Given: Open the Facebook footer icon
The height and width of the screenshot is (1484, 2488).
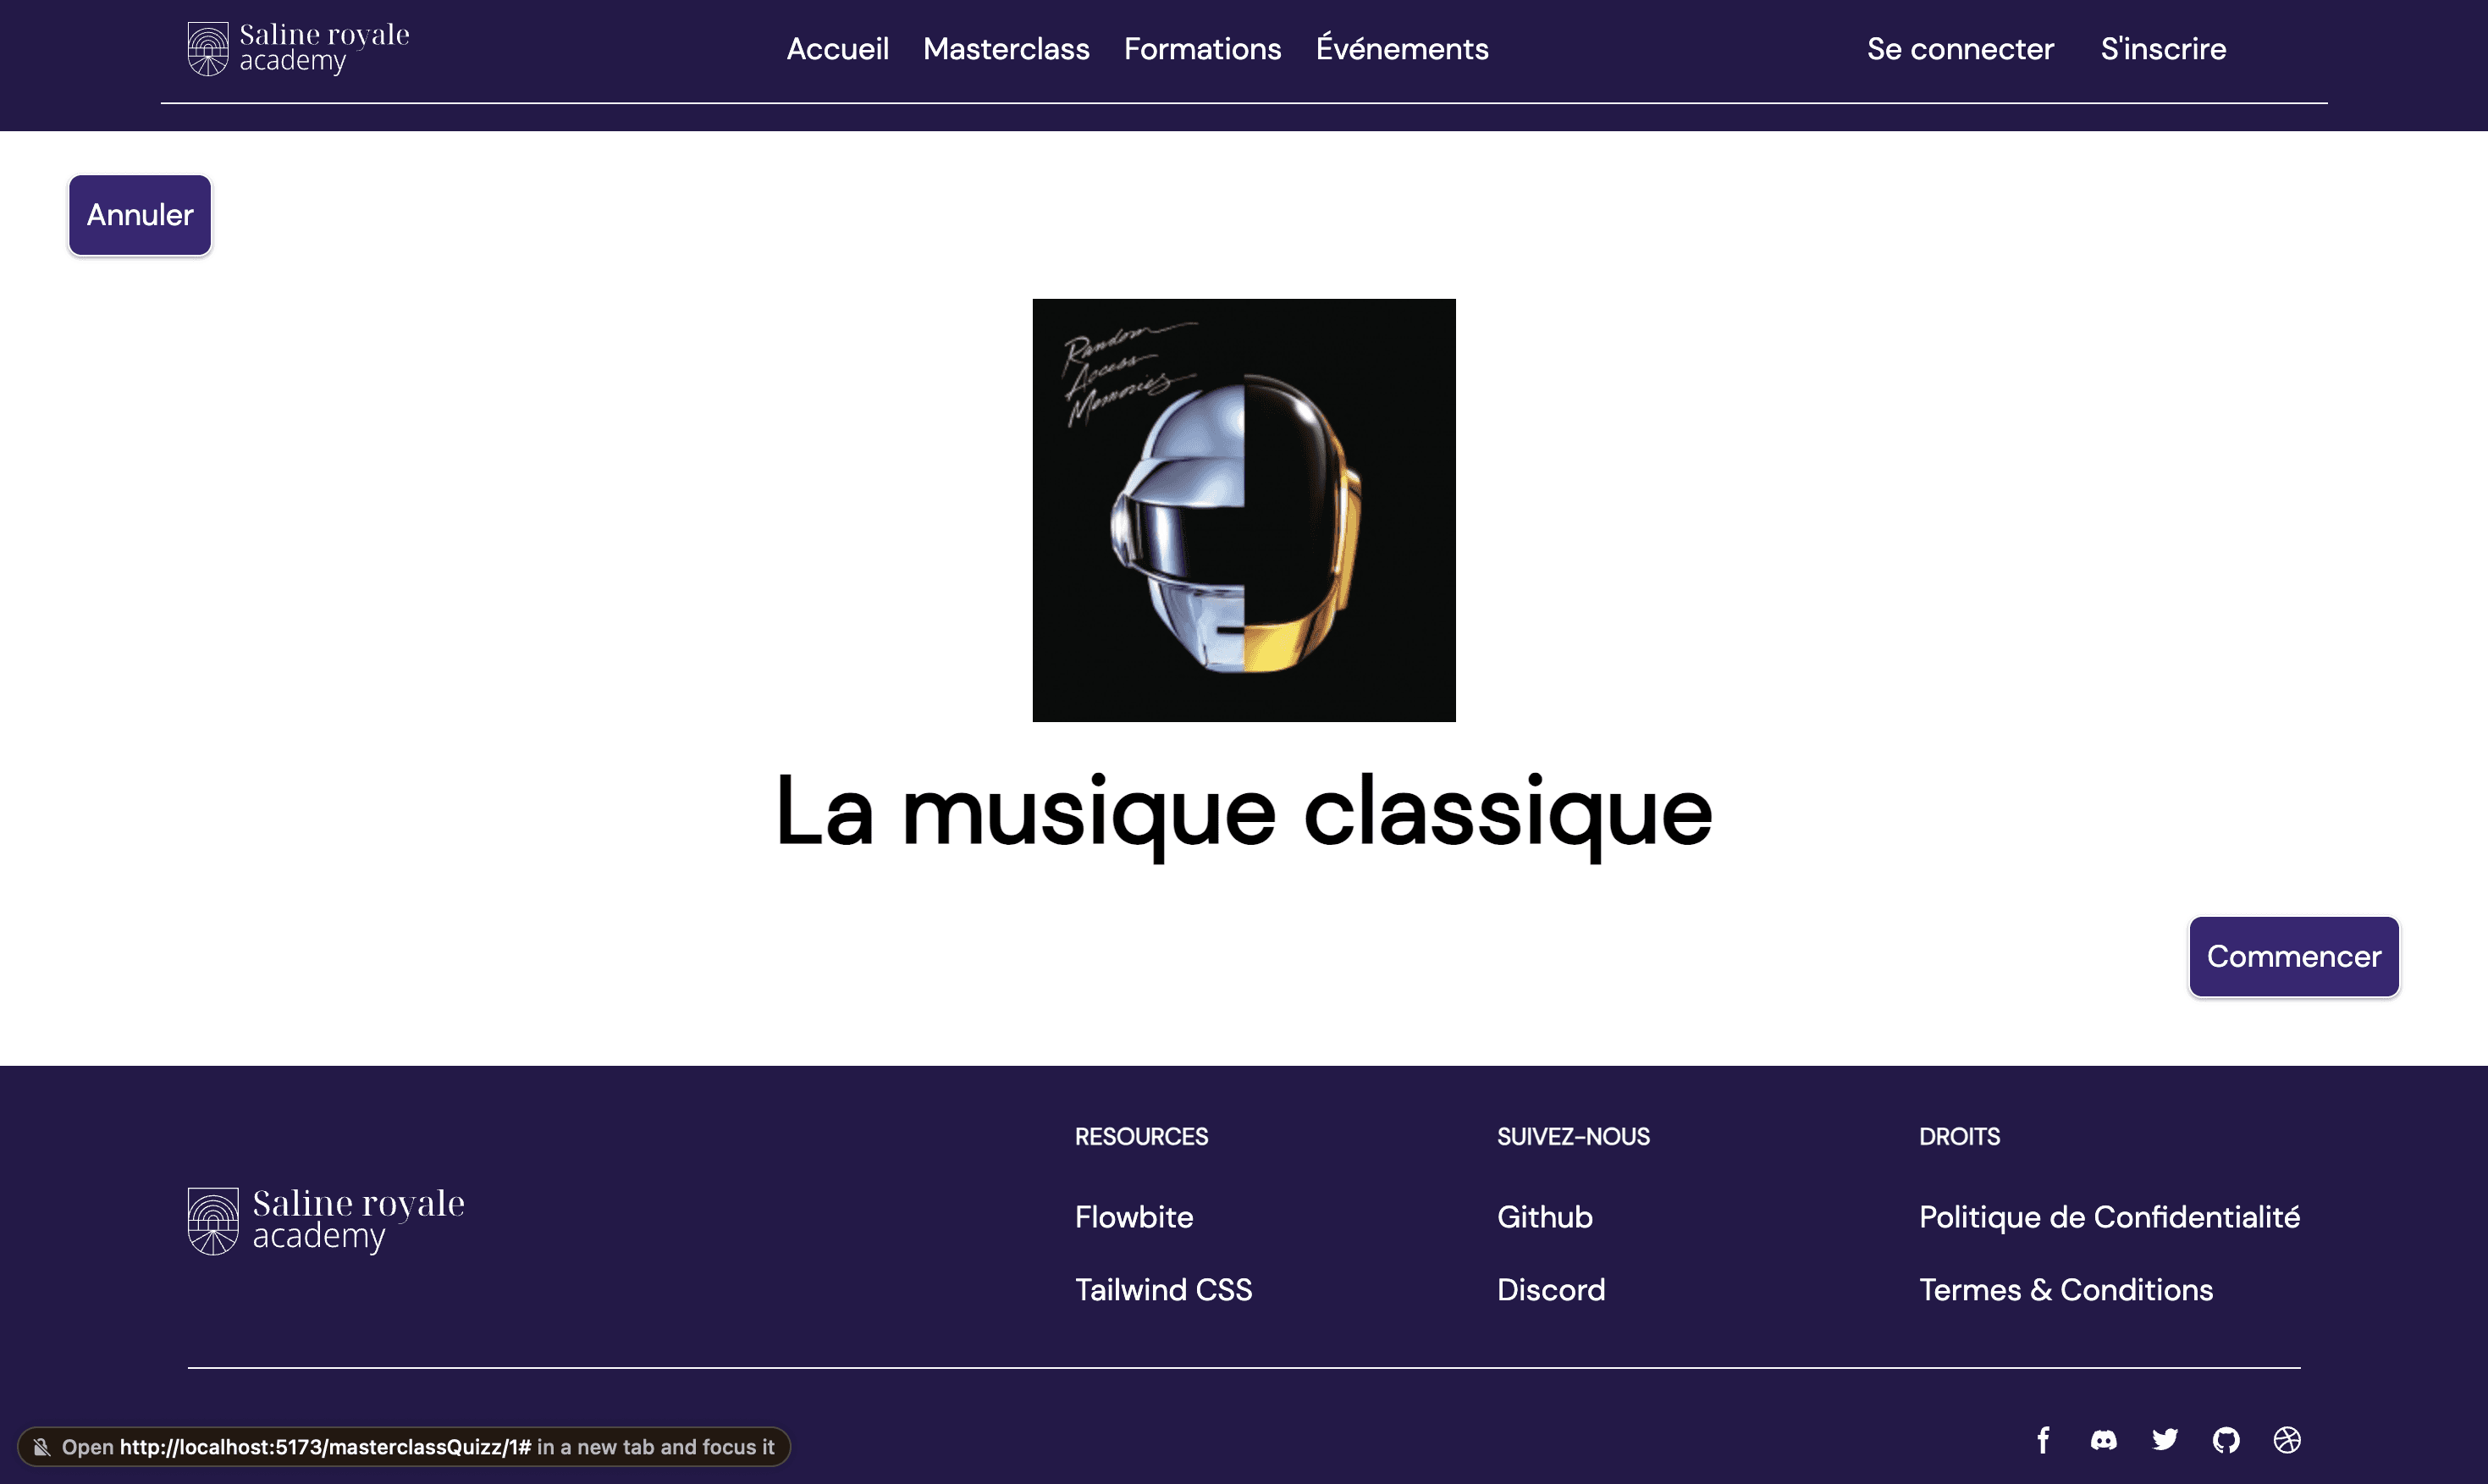Looking at the screenshot, I should (2043, 1439).
